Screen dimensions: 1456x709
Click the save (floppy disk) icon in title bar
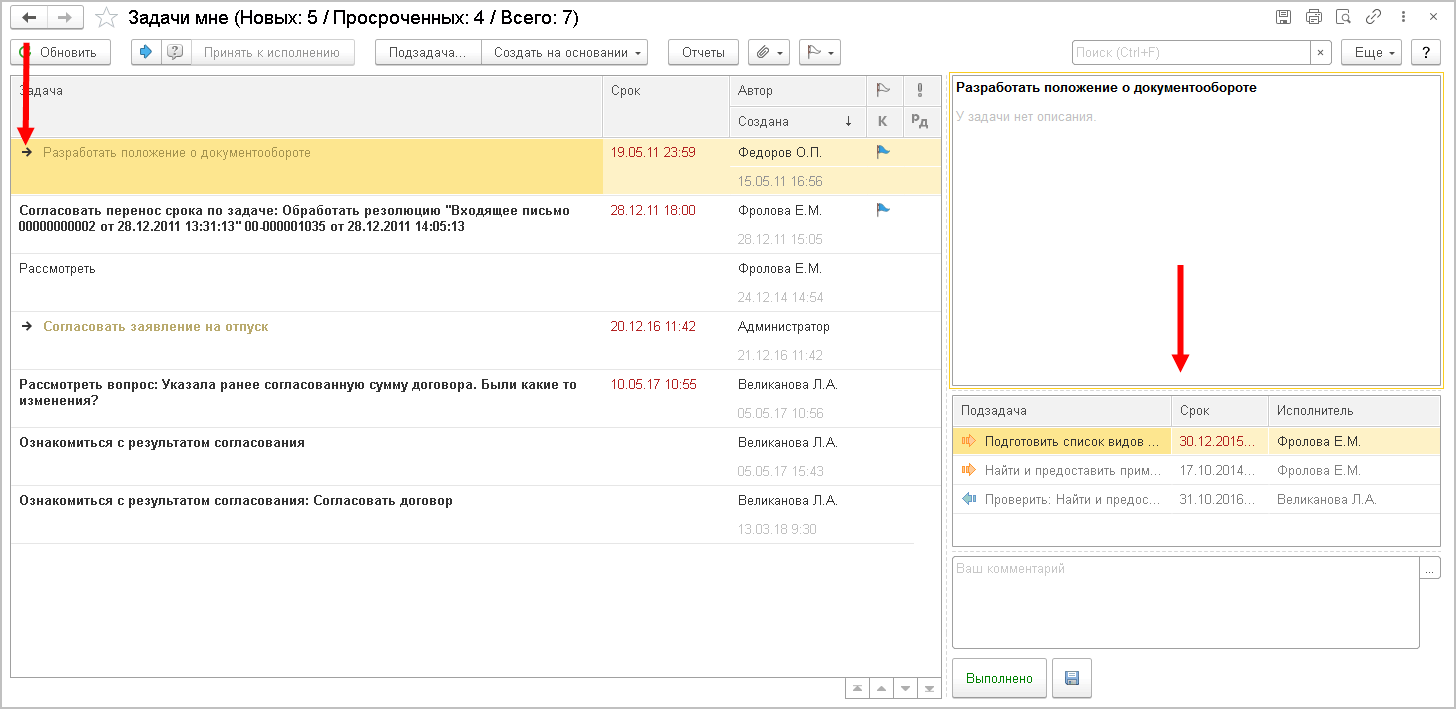(x=1284, y=17)
